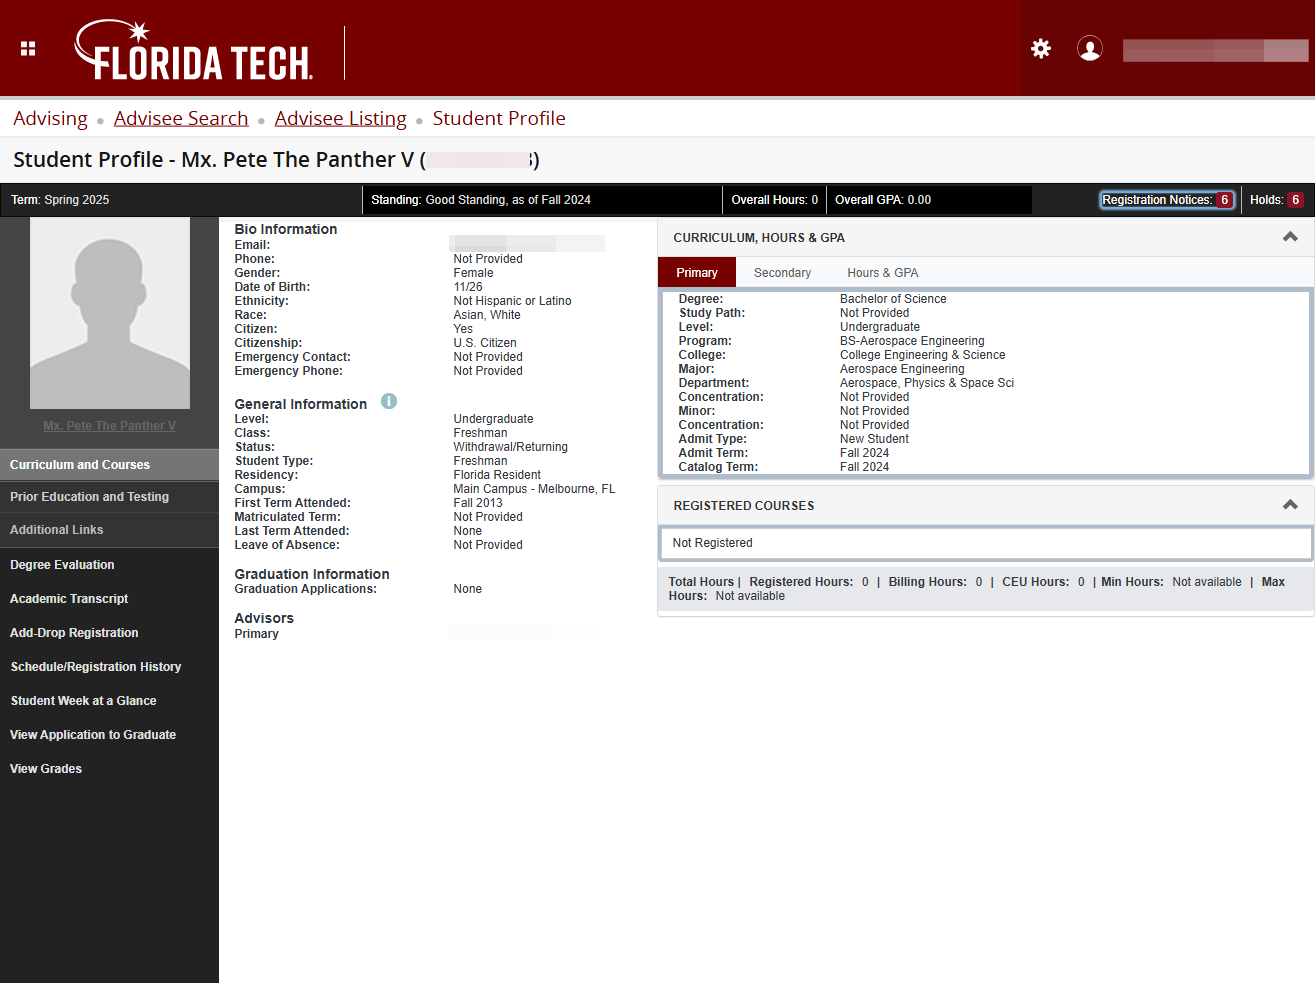This screenshot has height=983, width=1315.
Task: Open the Advisee Search breadcrumb link
Action: point(181,118)
